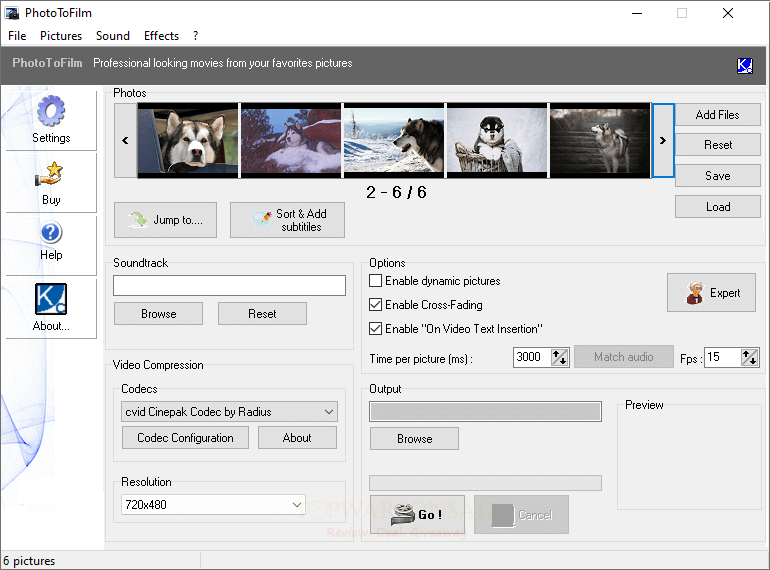Adjust the Fps spinner arrows
Screen dimensions: 770x570
[749, 357]
